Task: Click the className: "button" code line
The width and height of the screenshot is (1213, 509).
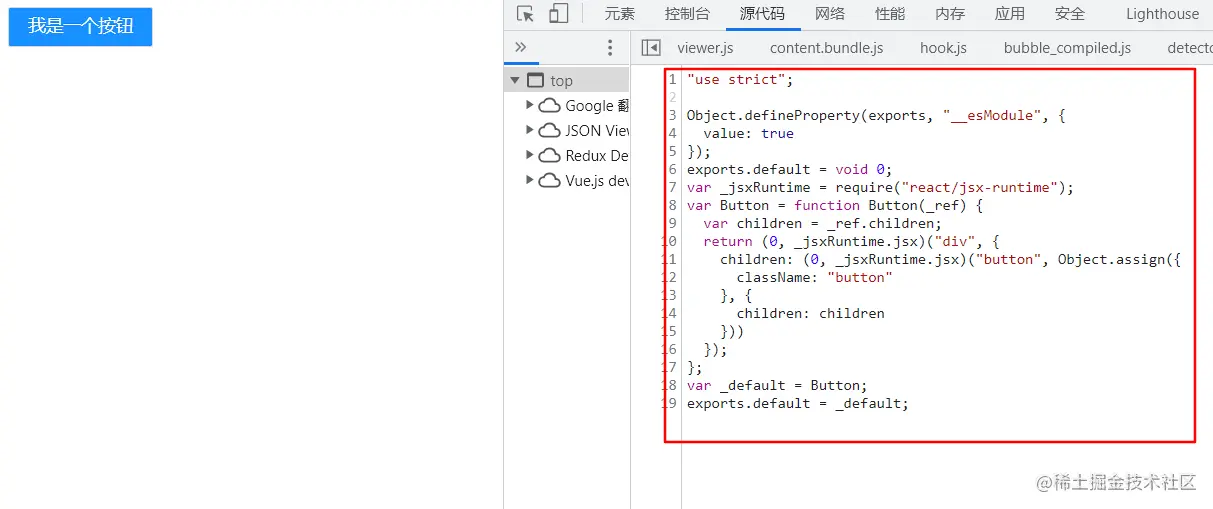Action: click(814, 277)
